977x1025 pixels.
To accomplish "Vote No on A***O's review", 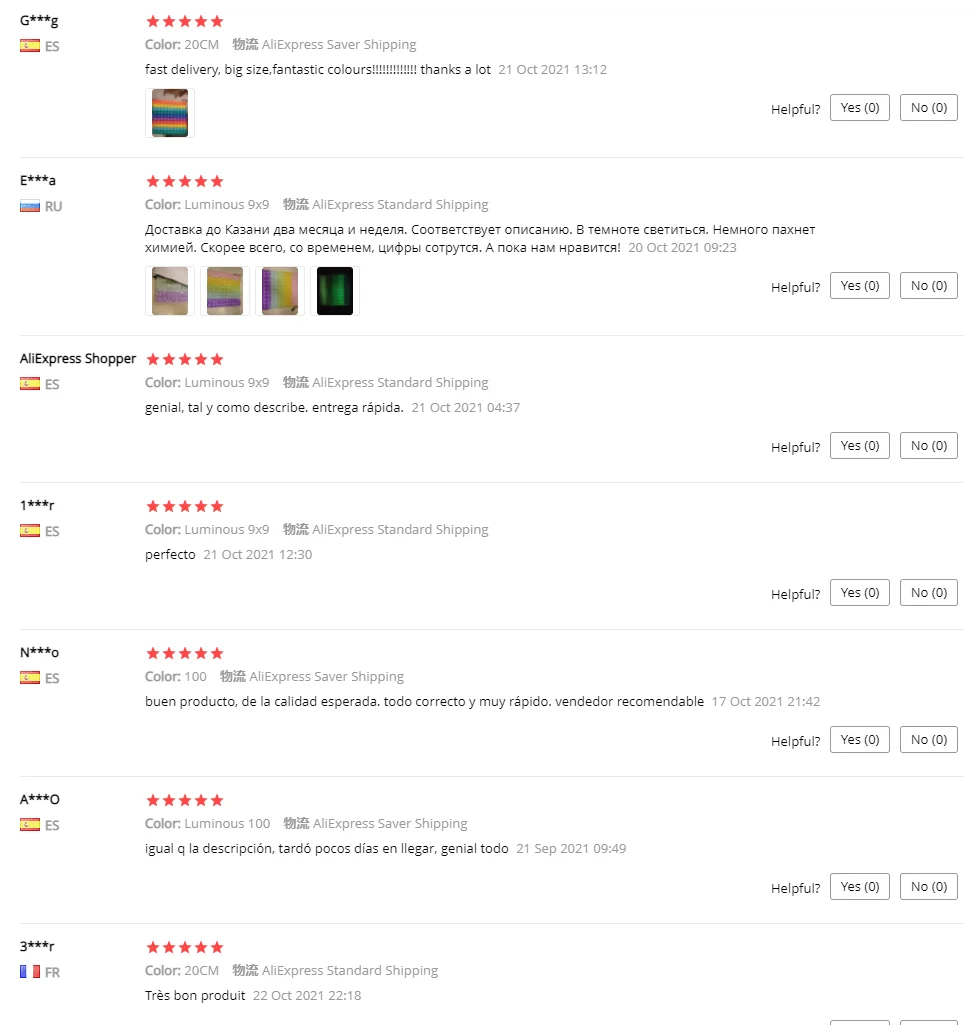I will (x=929, y=887).
